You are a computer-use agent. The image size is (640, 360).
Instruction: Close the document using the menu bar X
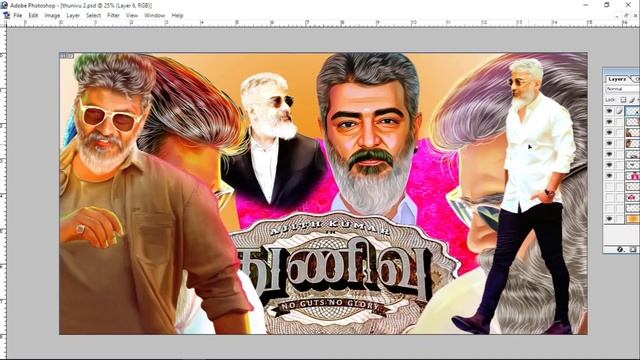[x=636, y=16]
